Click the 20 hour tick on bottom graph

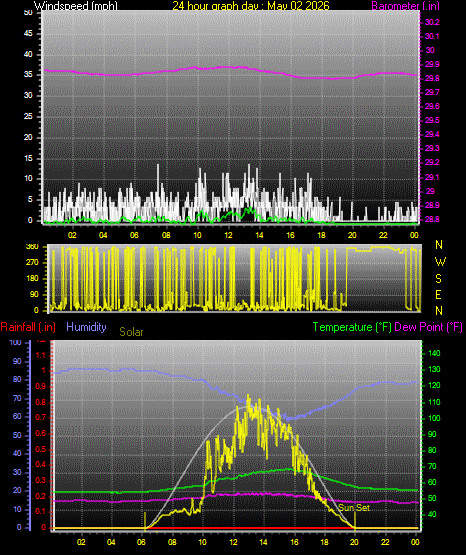[354, 542]
